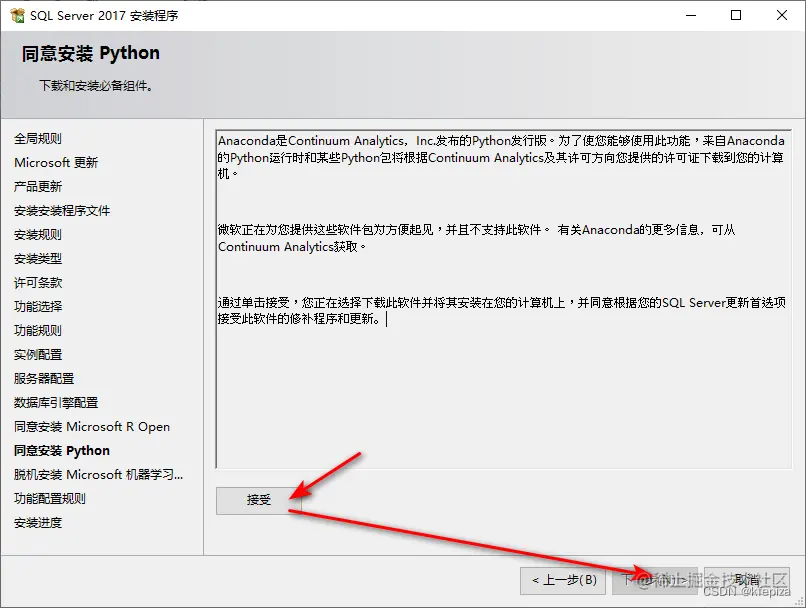806x608 pixels.
Task: Select 实例配置 step
Action: pos(38,355)
